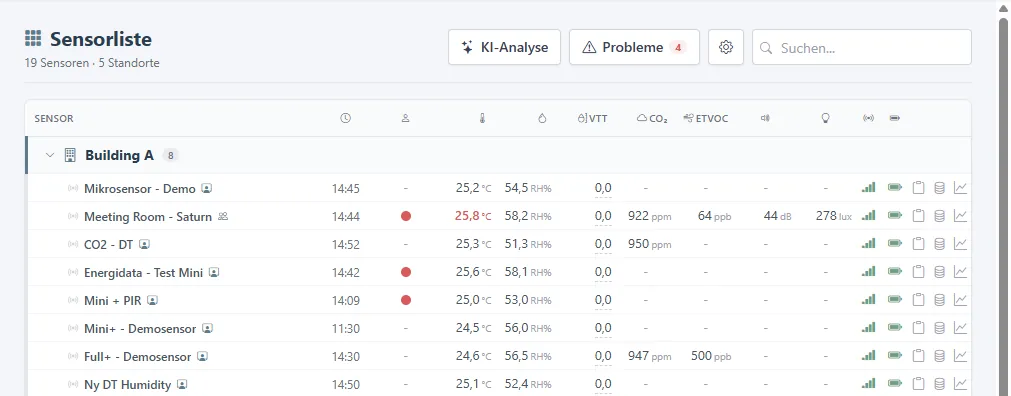Open database icon for Meeting Room - Saturn
The height and width of the screenshot is (396, 1011).
(x=939, y=216)
